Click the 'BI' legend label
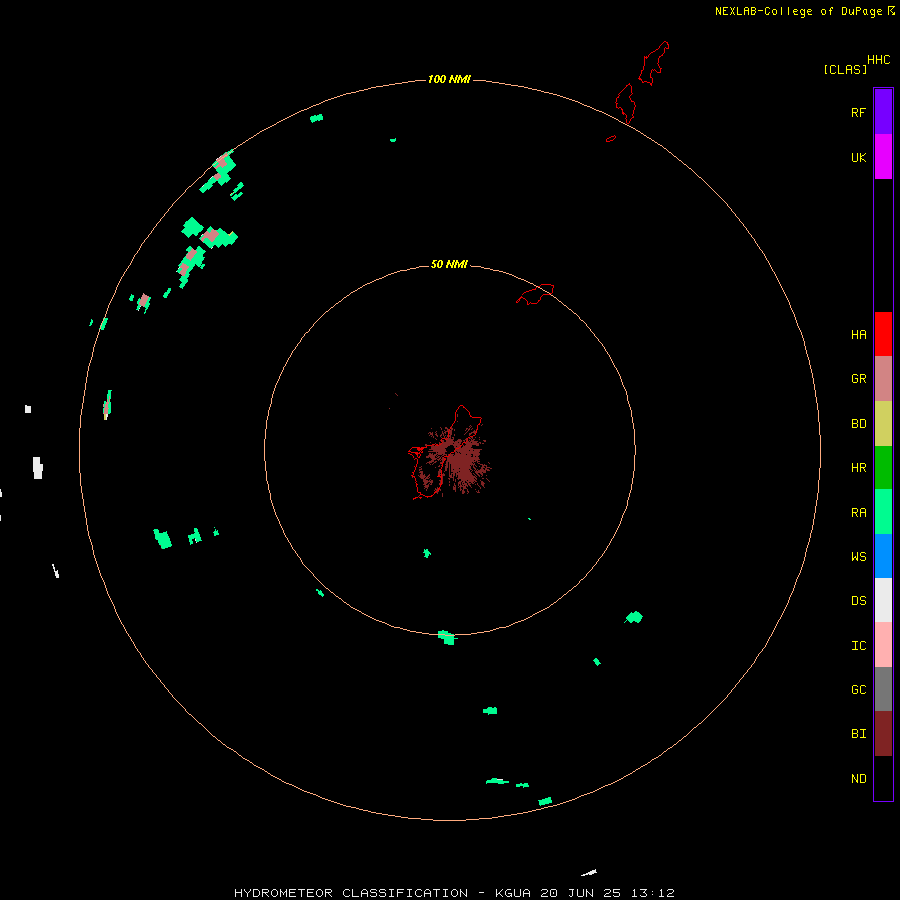This screenshot has height=900, width=900. pyautogui.click(x=858, y=734)
